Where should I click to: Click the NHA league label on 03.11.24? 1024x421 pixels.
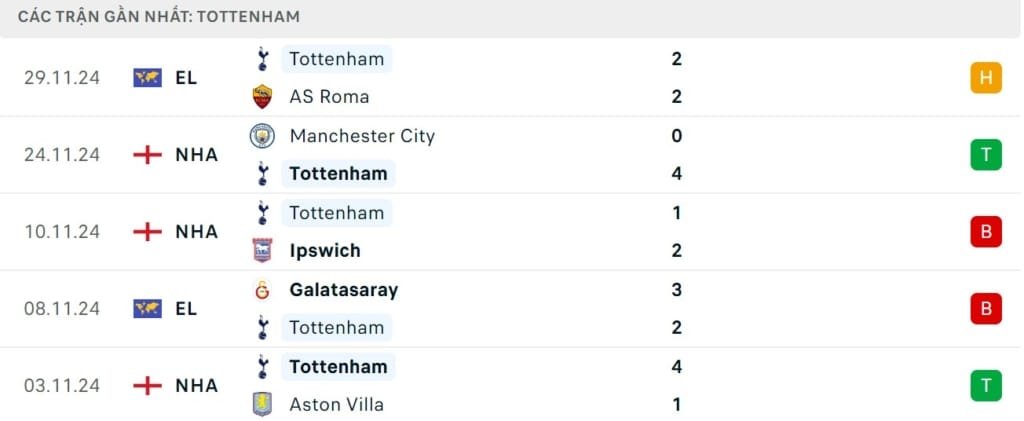coord(196,386)
